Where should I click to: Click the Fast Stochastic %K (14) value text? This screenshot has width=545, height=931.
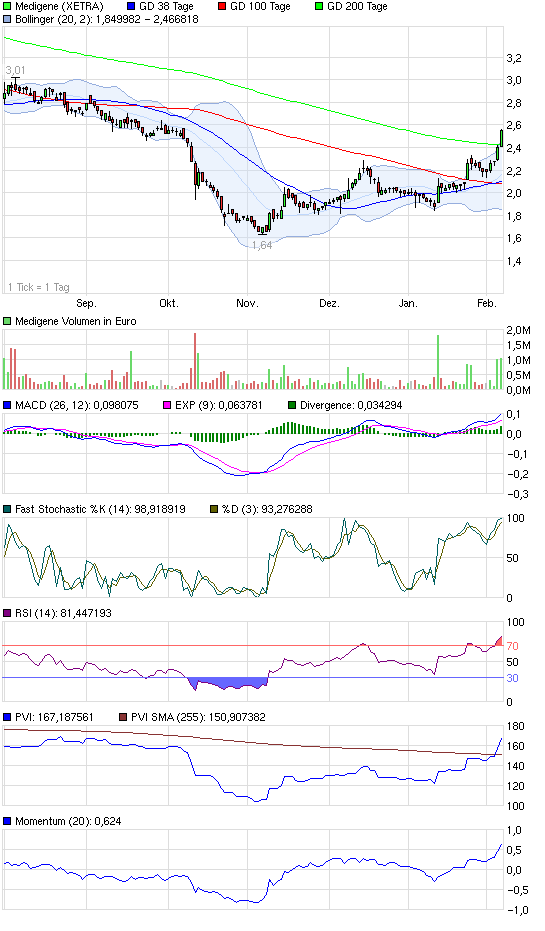[x=100, y=509]
